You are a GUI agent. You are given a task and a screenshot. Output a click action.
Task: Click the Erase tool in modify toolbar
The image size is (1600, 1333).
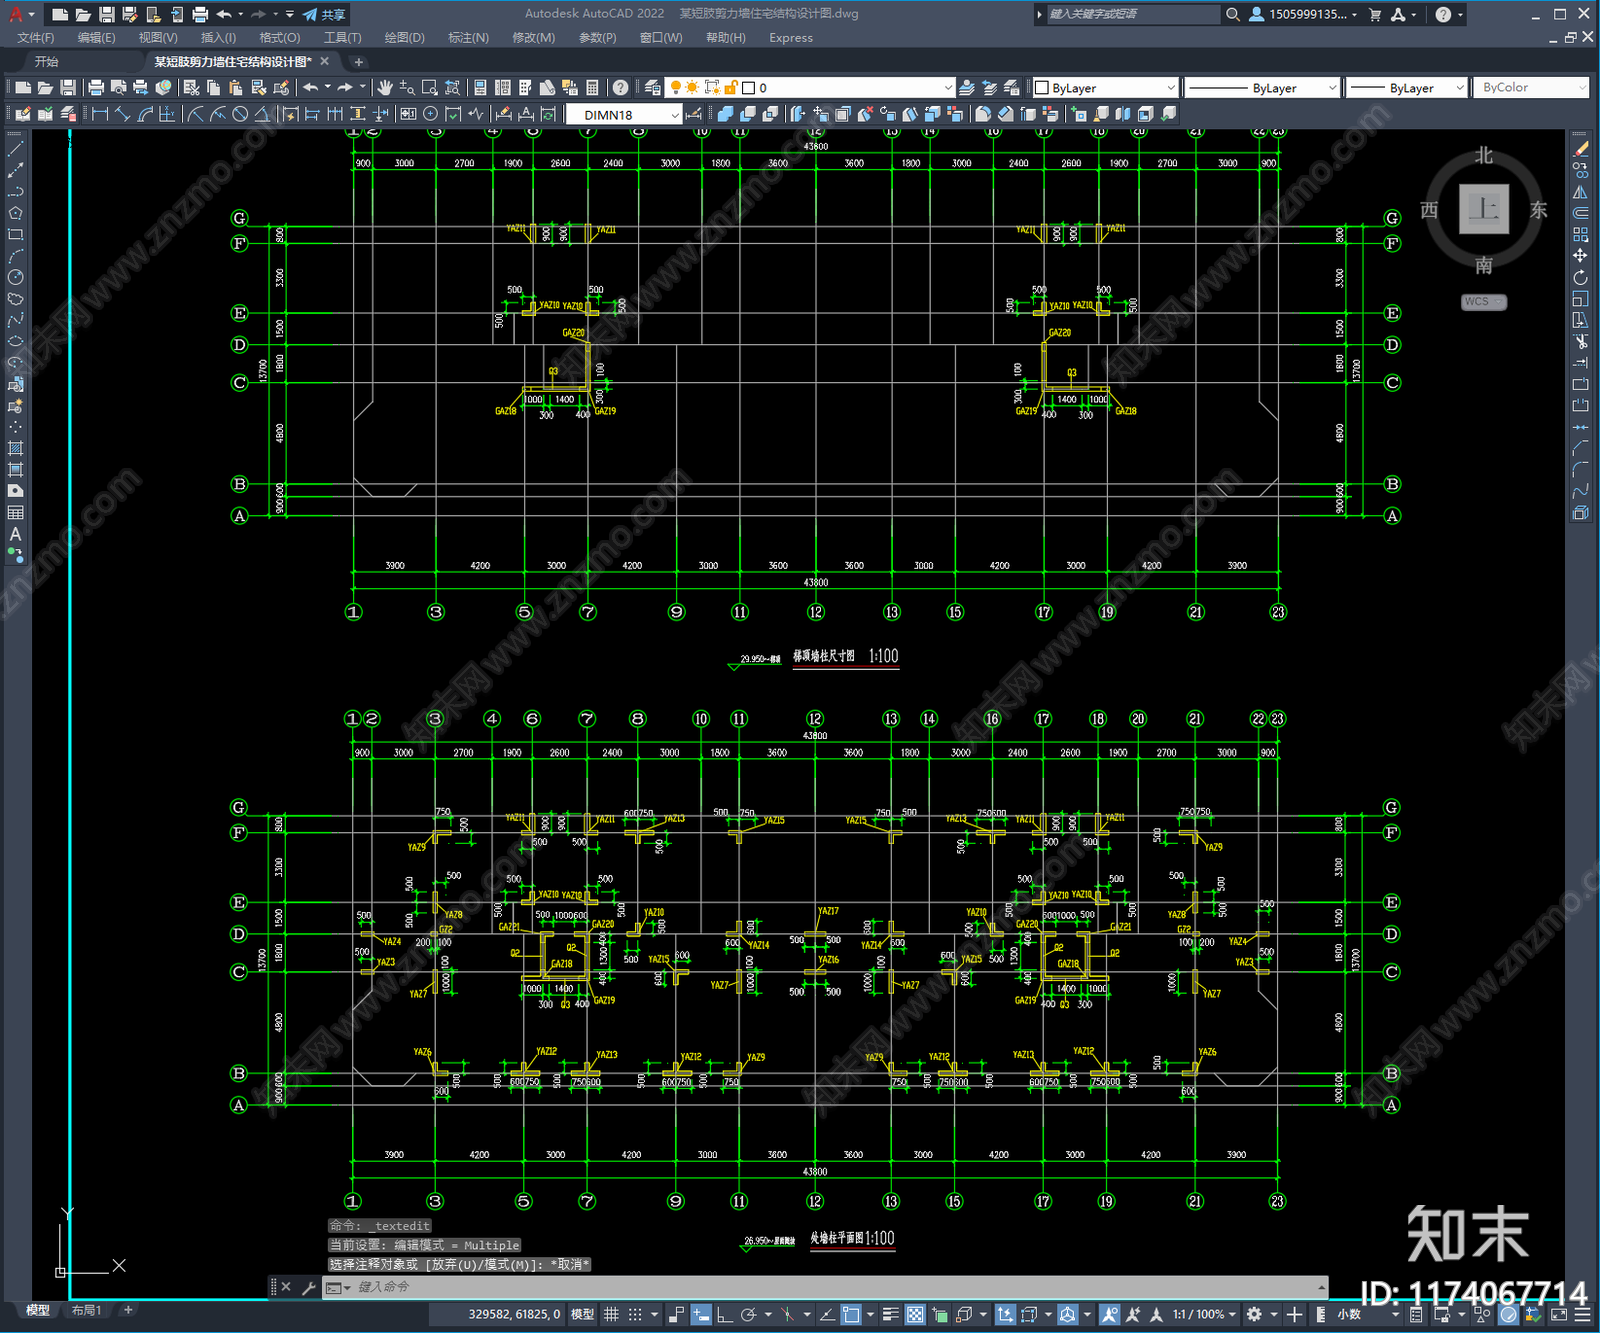(x=1580, y=148)
